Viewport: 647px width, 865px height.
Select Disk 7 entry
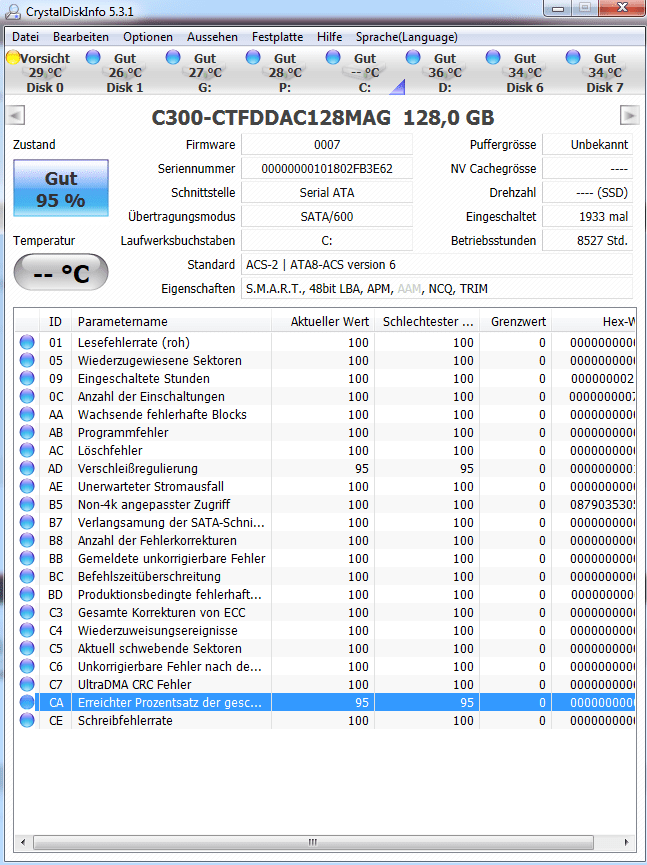(x=605, y=72)
